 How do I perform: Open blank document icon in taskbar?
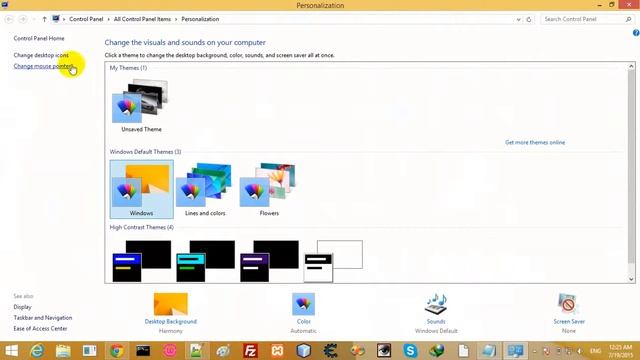tap(464, 351)
